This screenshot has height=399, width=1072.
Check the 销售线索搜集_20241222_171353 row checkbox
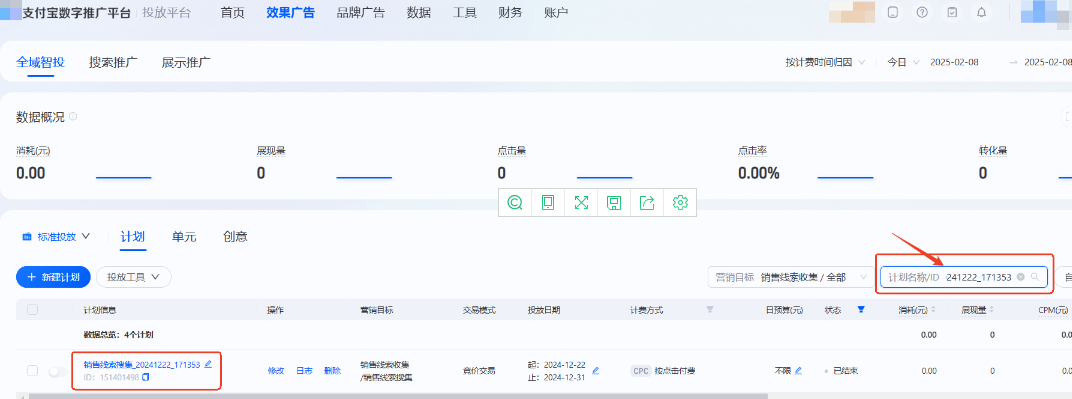pyautogui.click(x=32, y=370)
